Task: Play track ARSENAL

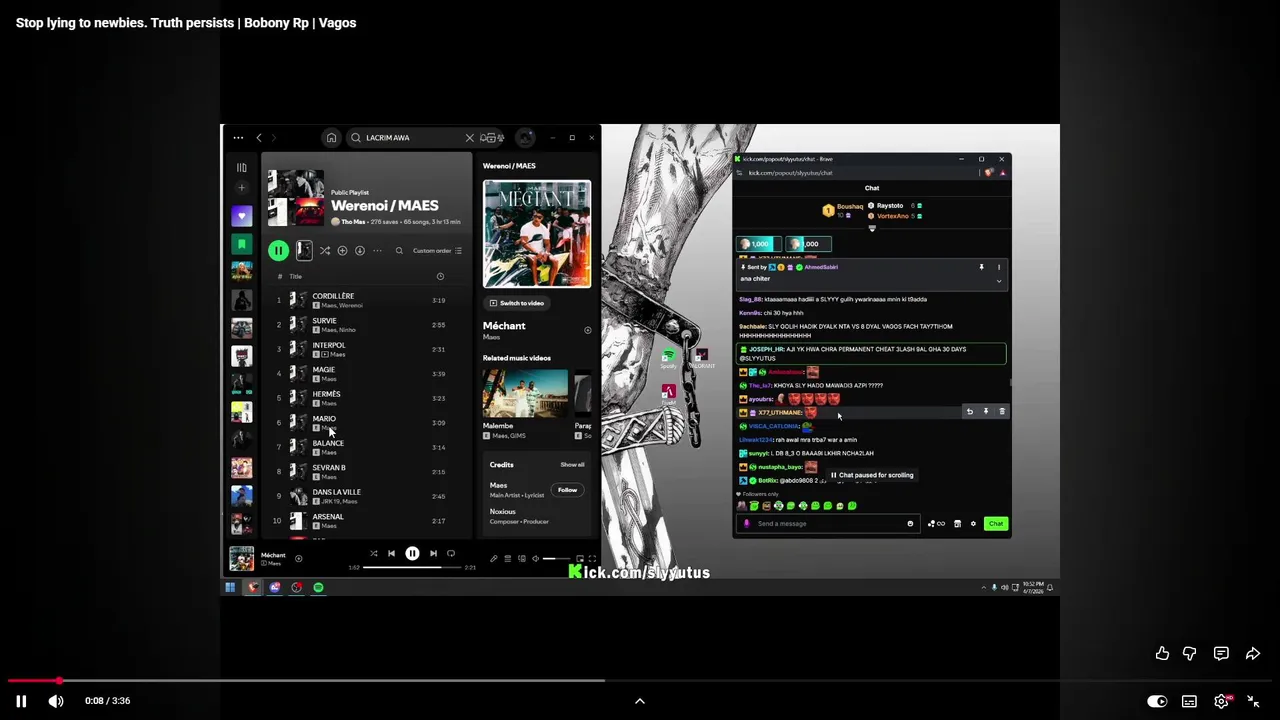Action: (x=365, y=521)
